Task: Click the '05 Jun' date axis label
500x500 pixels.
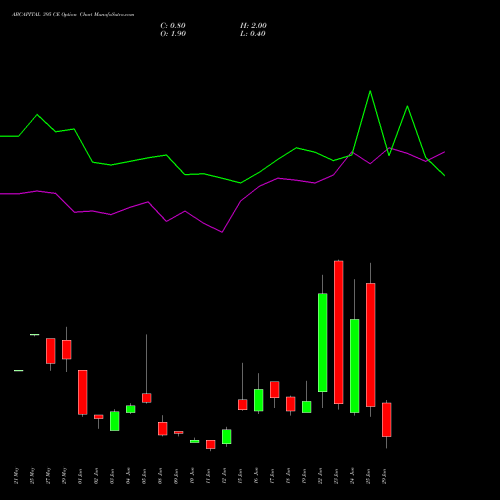Action: coord(144,476)
